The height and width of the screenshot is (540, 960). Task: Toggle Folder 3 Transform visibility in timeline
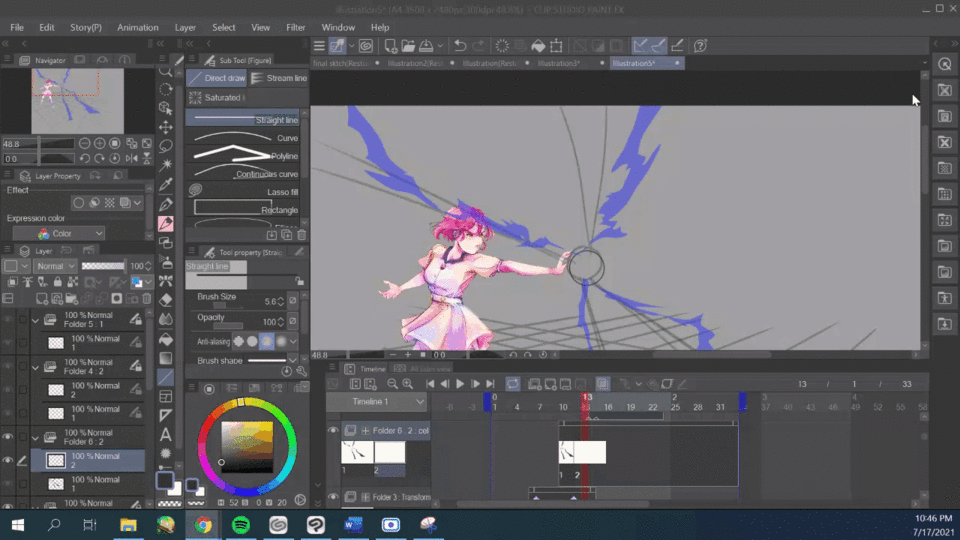(x=333, y=497)
